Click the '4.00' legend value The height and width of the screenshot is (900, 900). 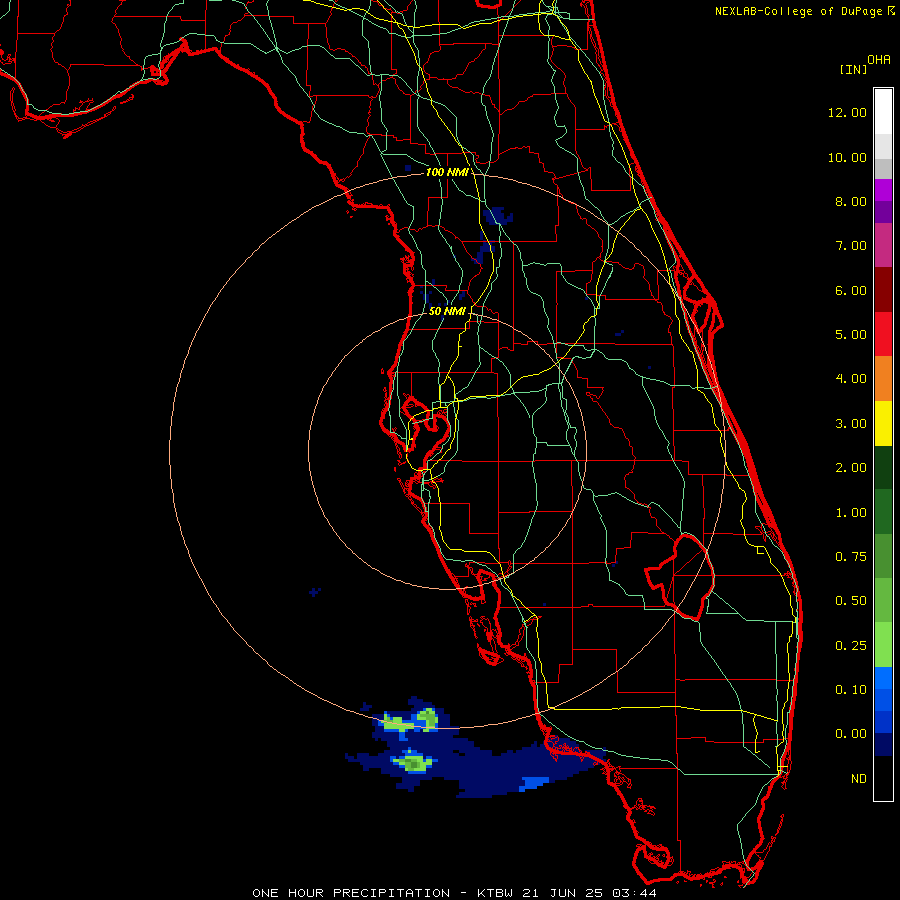coord(851,379)
